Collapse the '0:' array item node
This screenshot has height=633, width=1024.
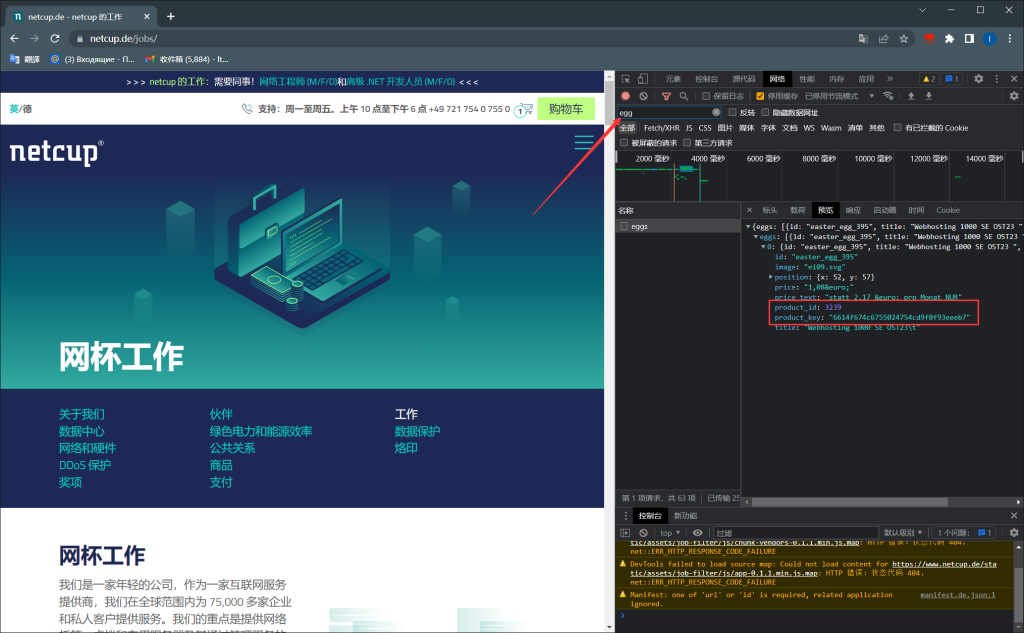point(763,247)
